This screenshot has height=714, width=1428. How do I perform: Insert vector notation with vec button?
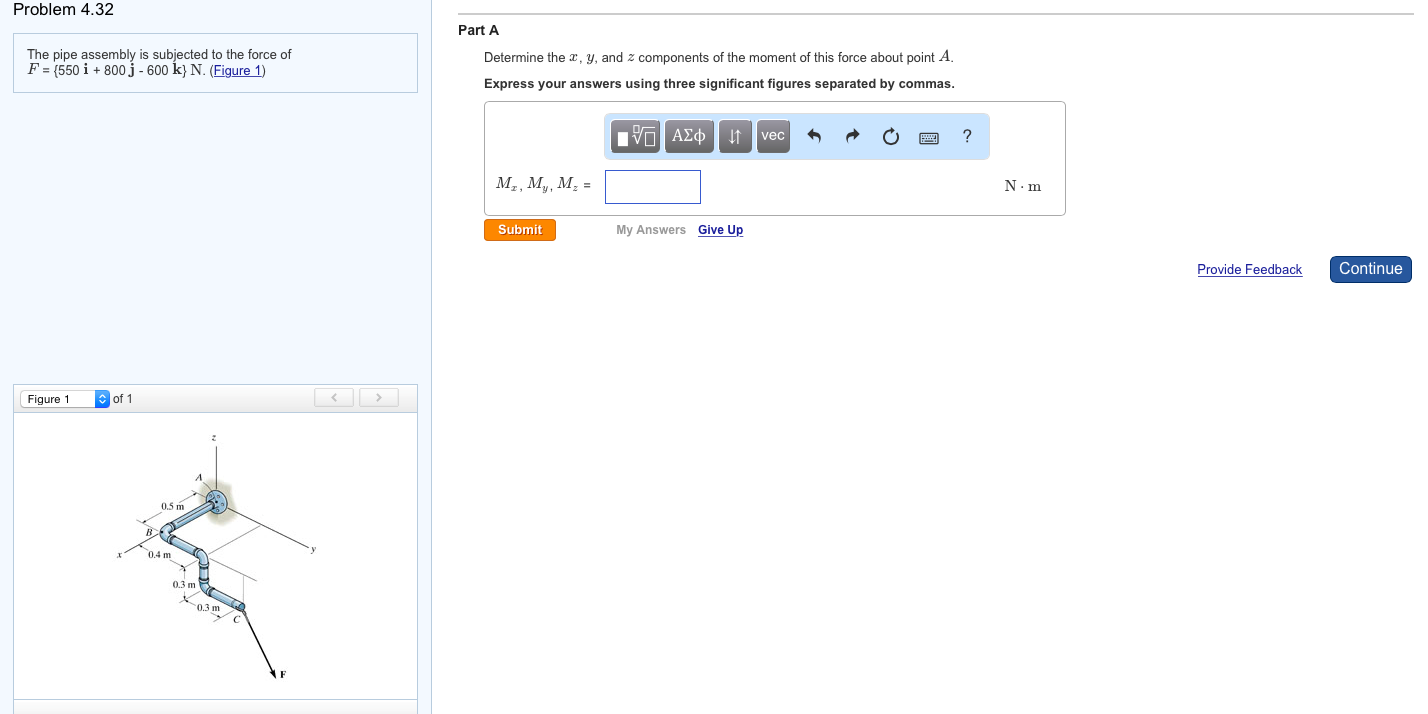(773, 136)
